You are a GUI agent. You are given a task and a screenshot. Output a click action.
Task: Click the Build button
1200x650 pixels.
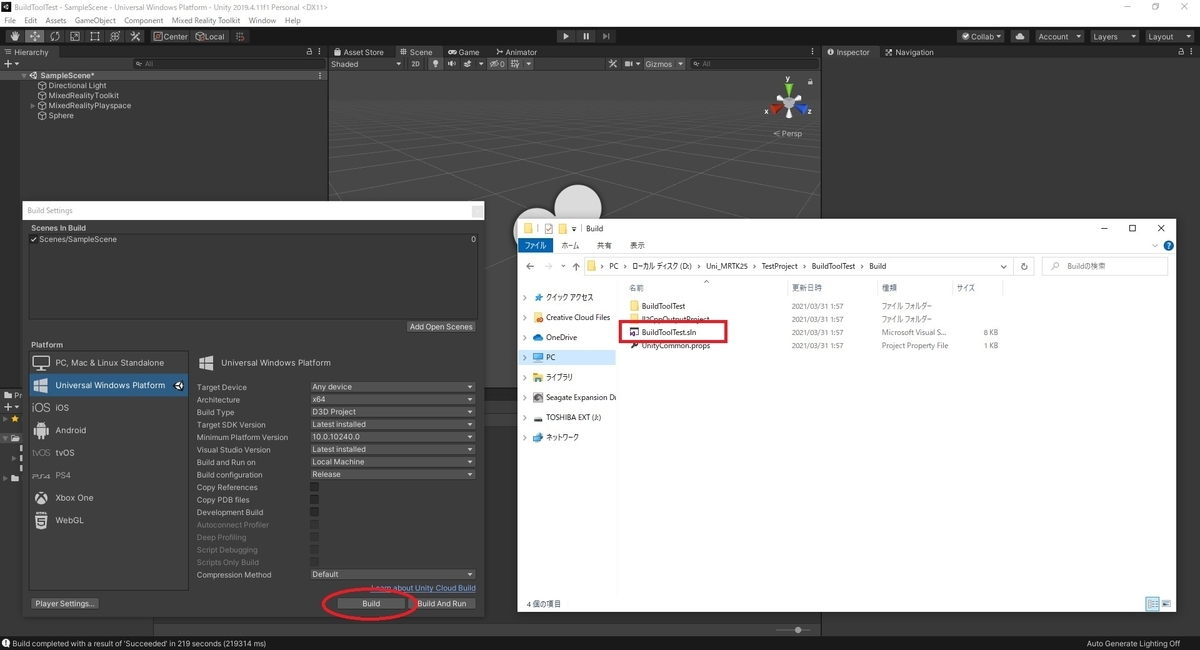371,604
